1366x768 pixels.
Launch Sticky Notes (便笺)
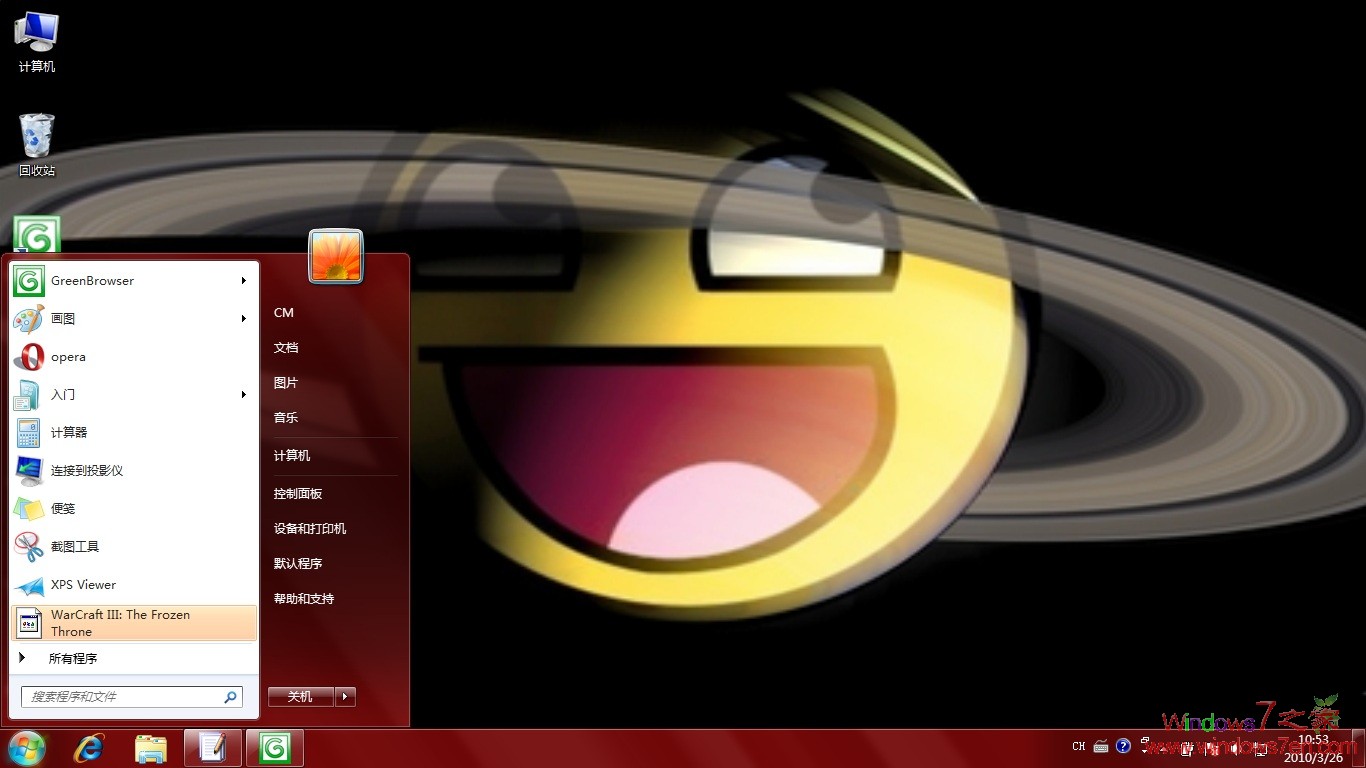pyautogui.click(x=63, y=508)
